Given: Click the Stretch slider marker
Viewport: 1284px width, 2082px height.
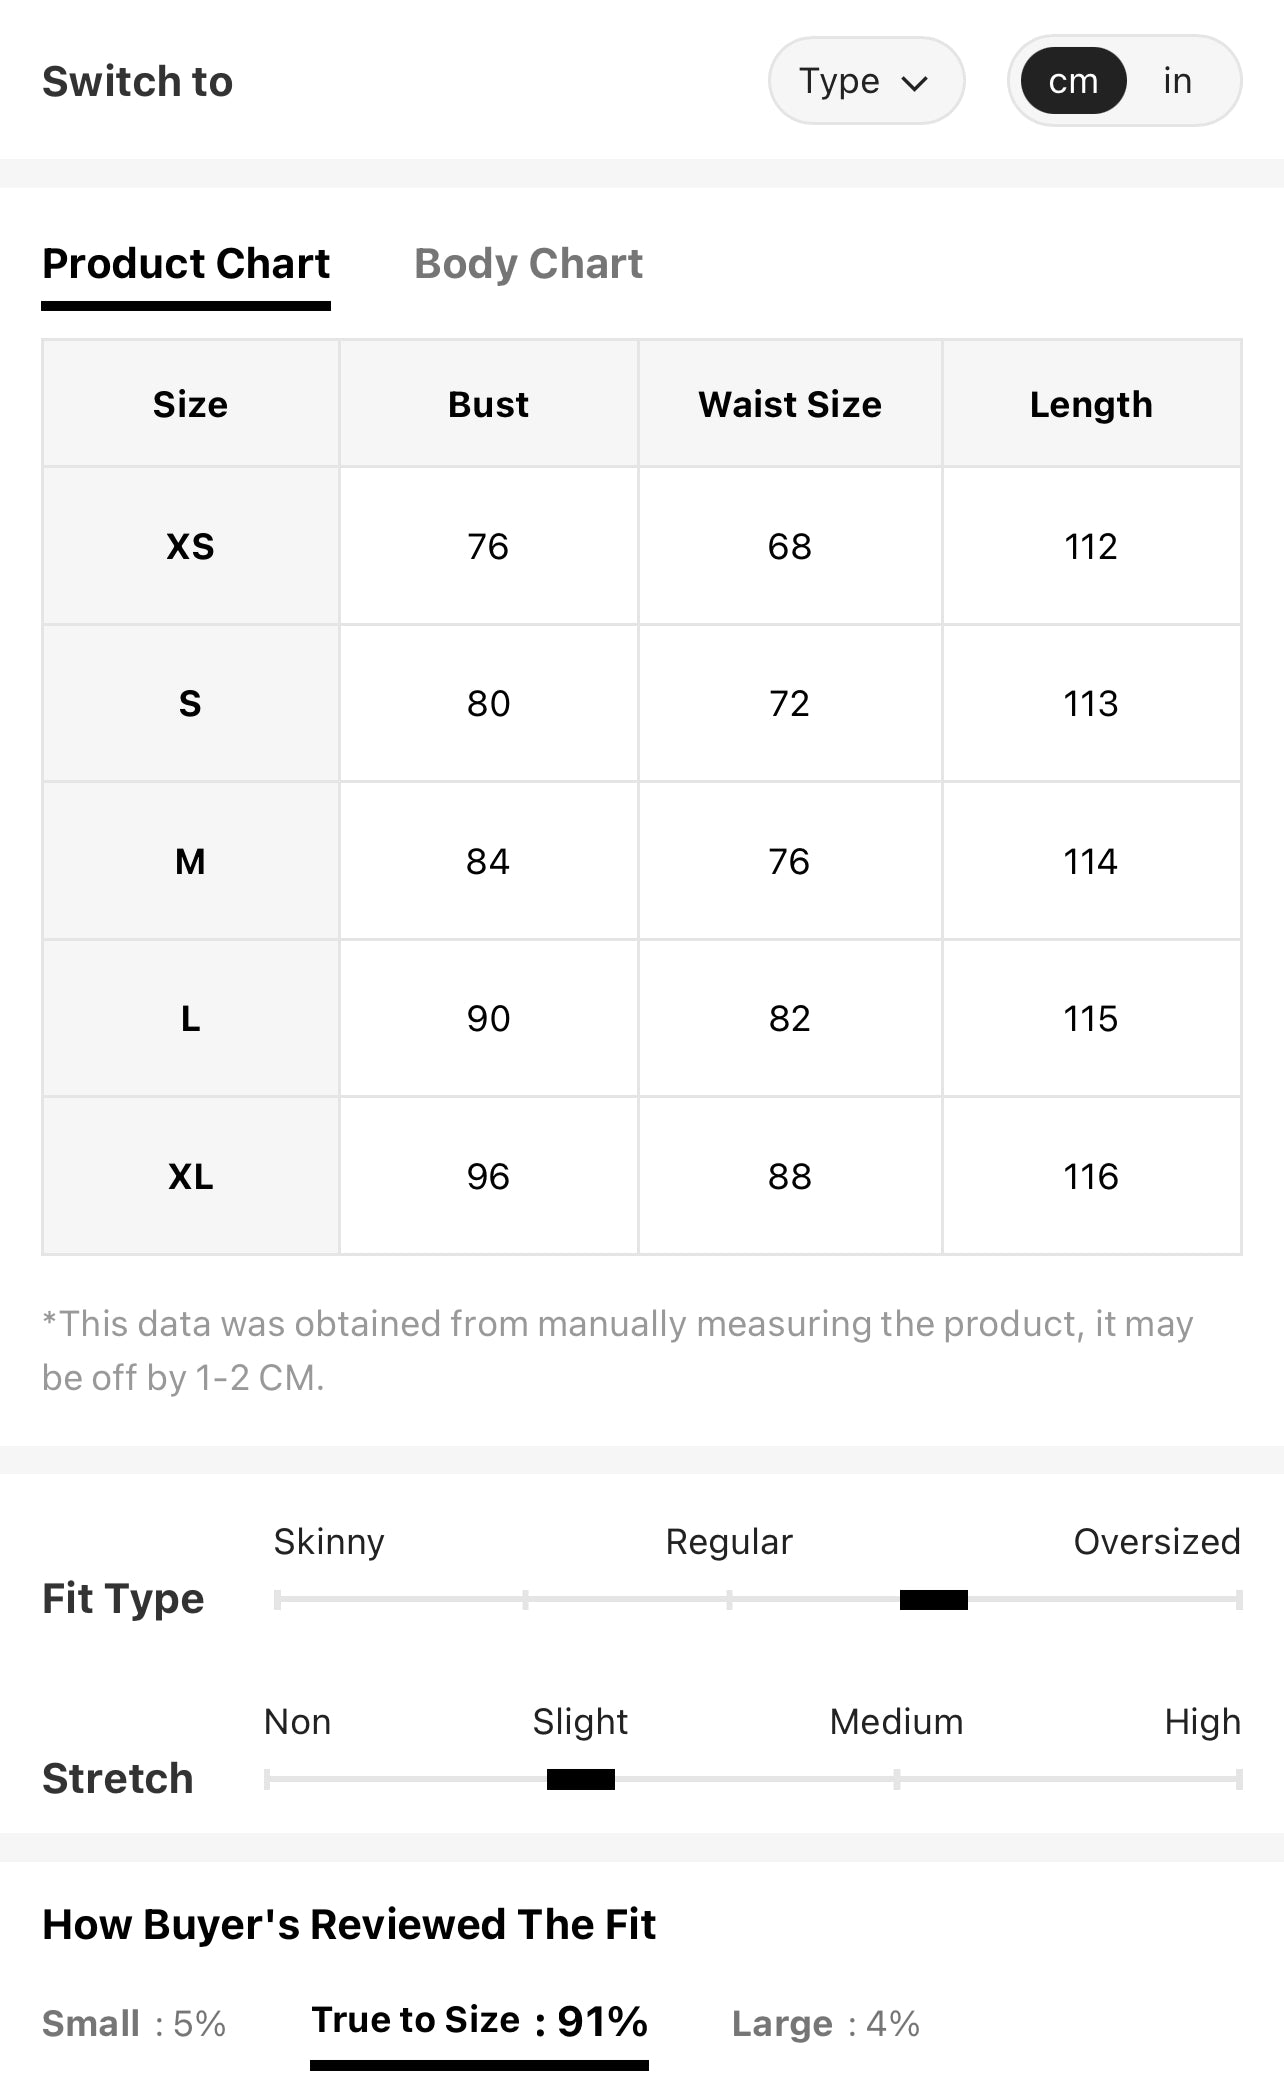Looking at the screenshot, I should click(x=581, y=1780).
